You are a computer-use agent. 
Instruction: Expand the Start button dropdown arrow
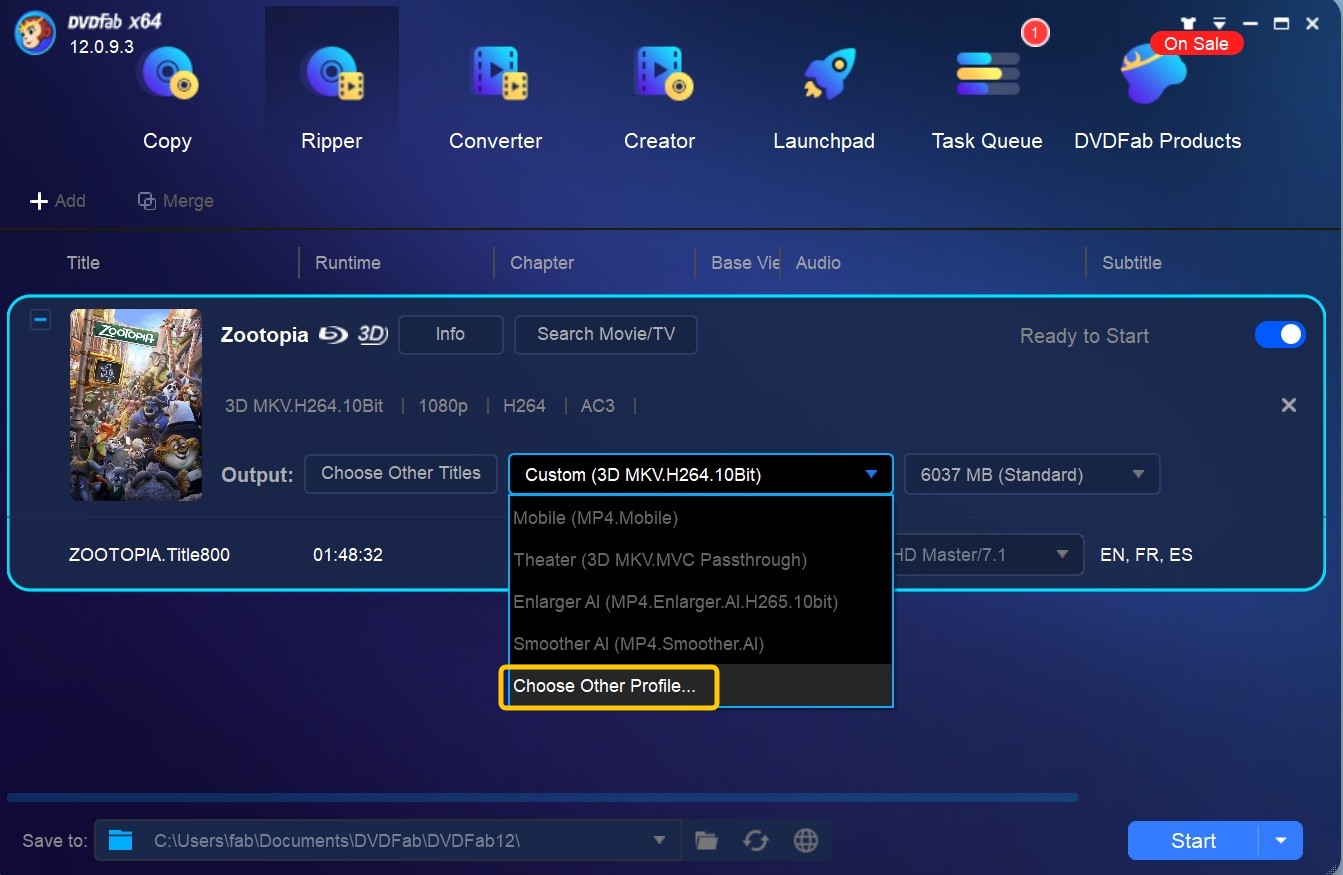coord(1281,841)
